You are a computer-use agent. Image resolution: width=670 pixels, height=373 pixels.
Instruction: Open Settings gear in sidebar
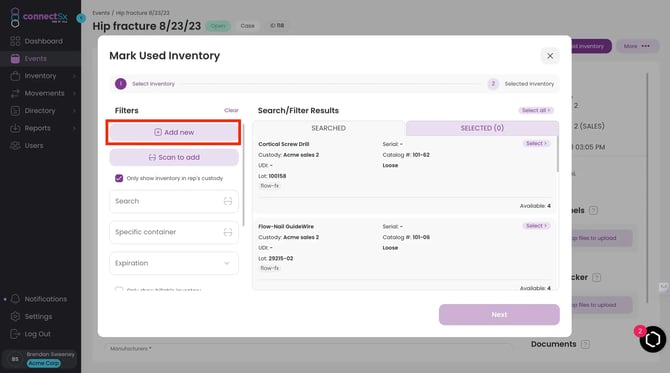coord(15,316)
